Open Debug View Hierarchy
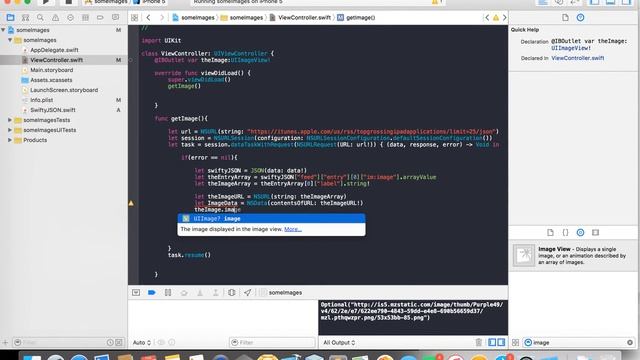This screenshot has width=640, height=360. 231,293
